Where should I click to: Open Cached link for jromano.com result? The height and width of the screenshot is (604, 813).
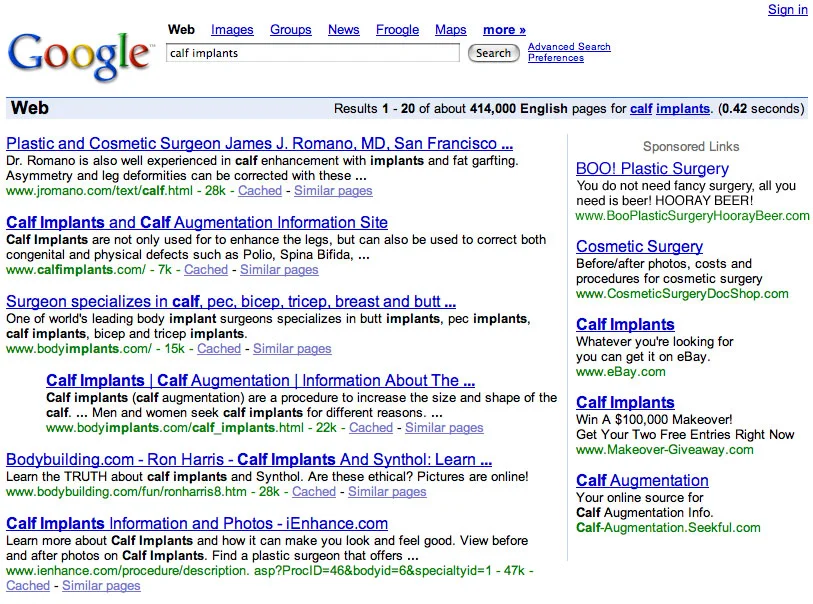pyautogui.click(x=260, y=191)
